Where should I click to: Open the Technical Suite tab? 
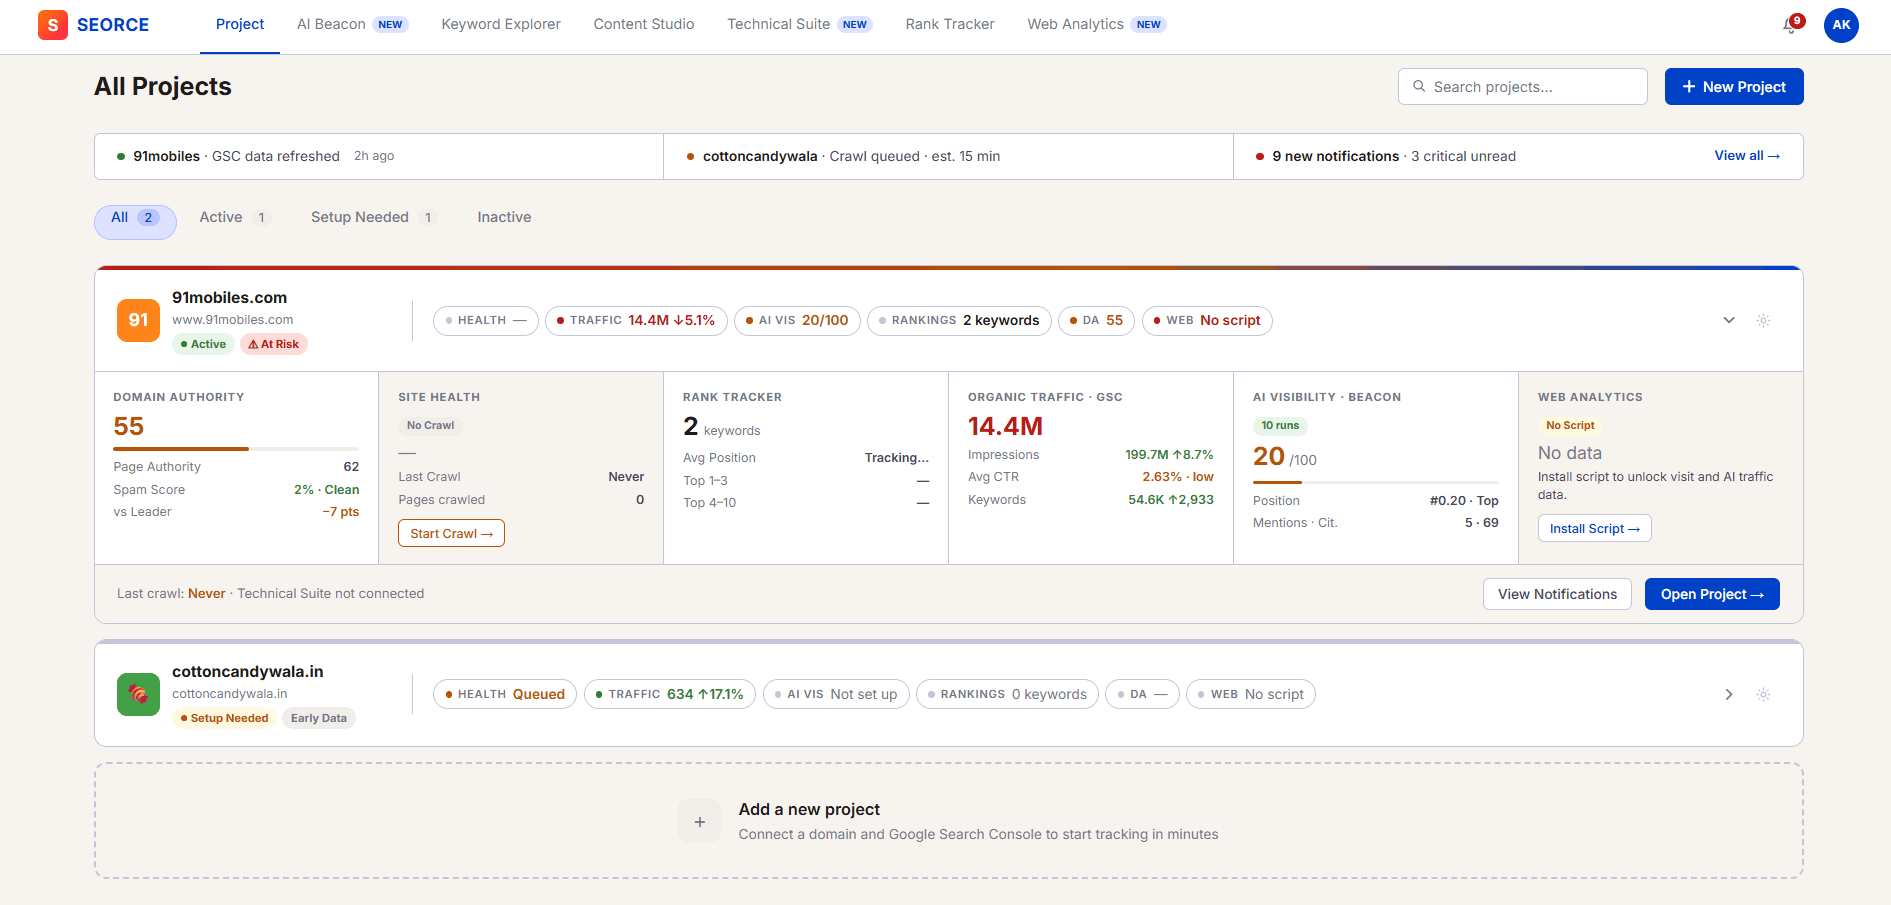click(799, 25)
